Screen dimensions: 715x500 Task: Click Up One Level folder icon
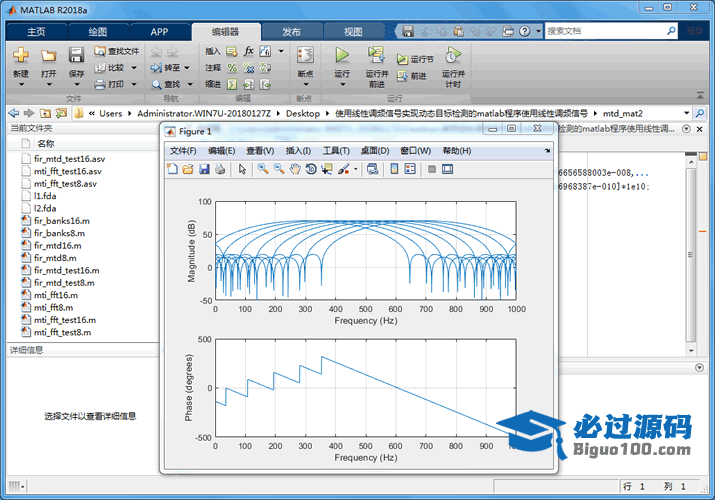(x=45, y=113)
